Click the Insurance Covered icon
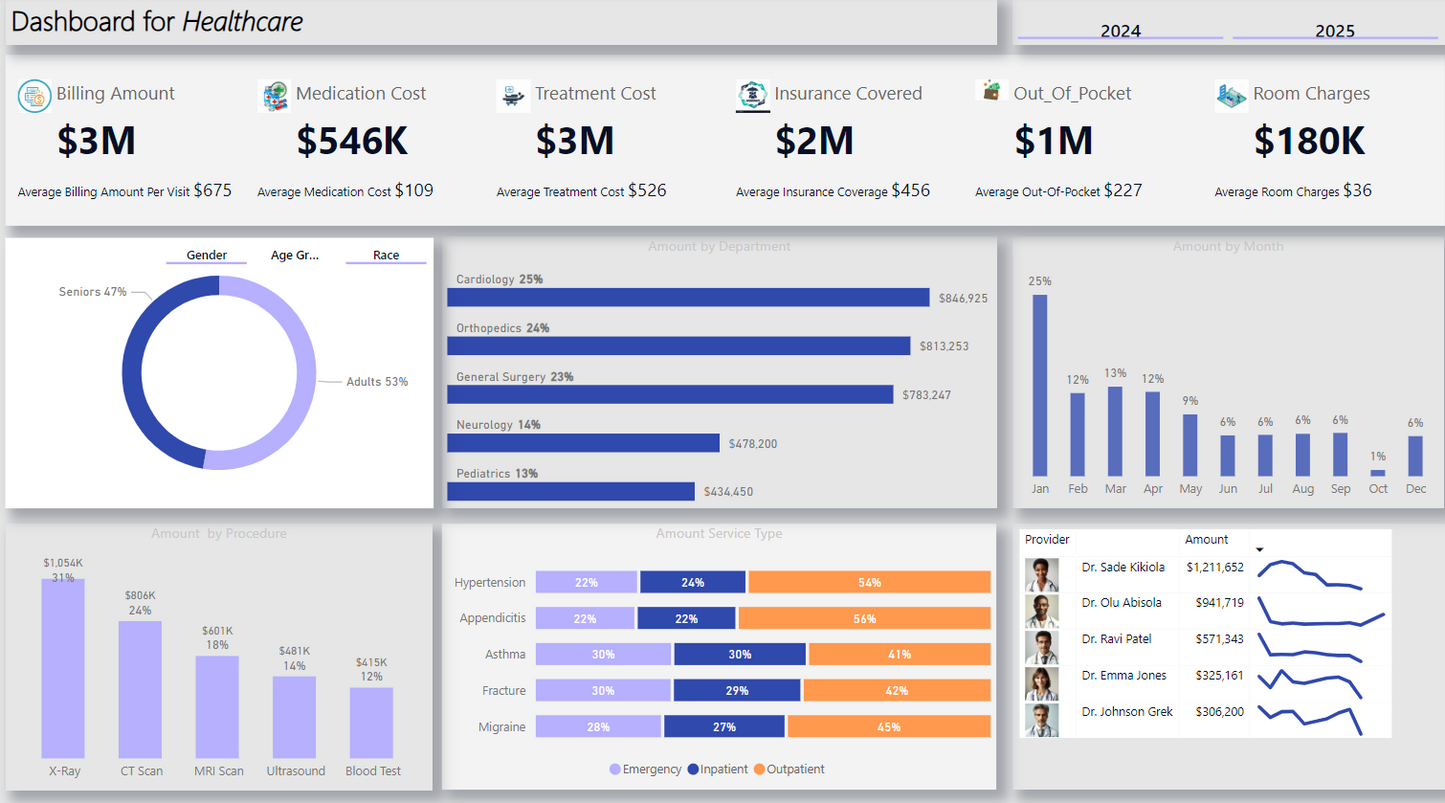This screenshot has height=803, width=1445. tap(752, 95)
